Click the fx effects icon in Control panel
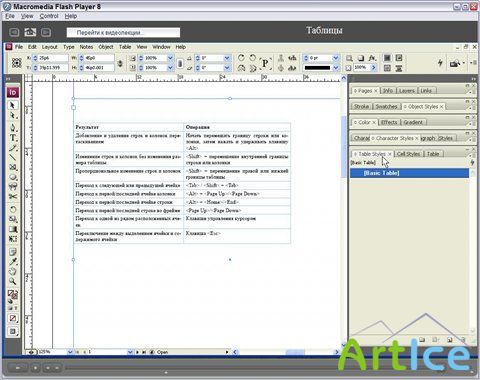480x380 pixels. (x=372, y=58)
